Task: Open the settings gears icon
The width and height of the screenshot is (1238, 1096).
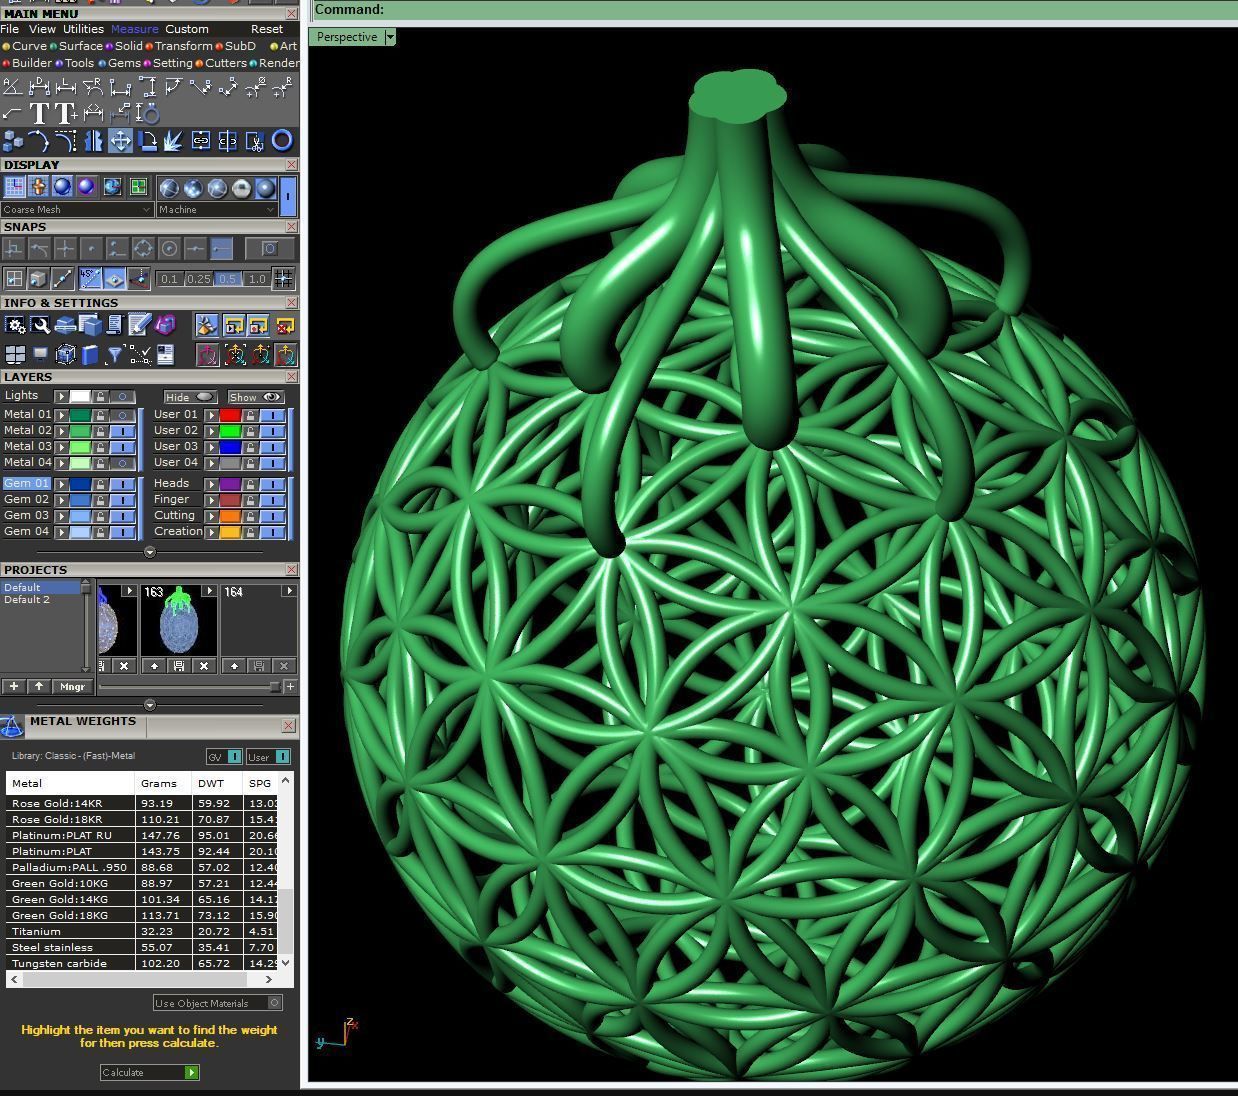Action: (15, 325)
